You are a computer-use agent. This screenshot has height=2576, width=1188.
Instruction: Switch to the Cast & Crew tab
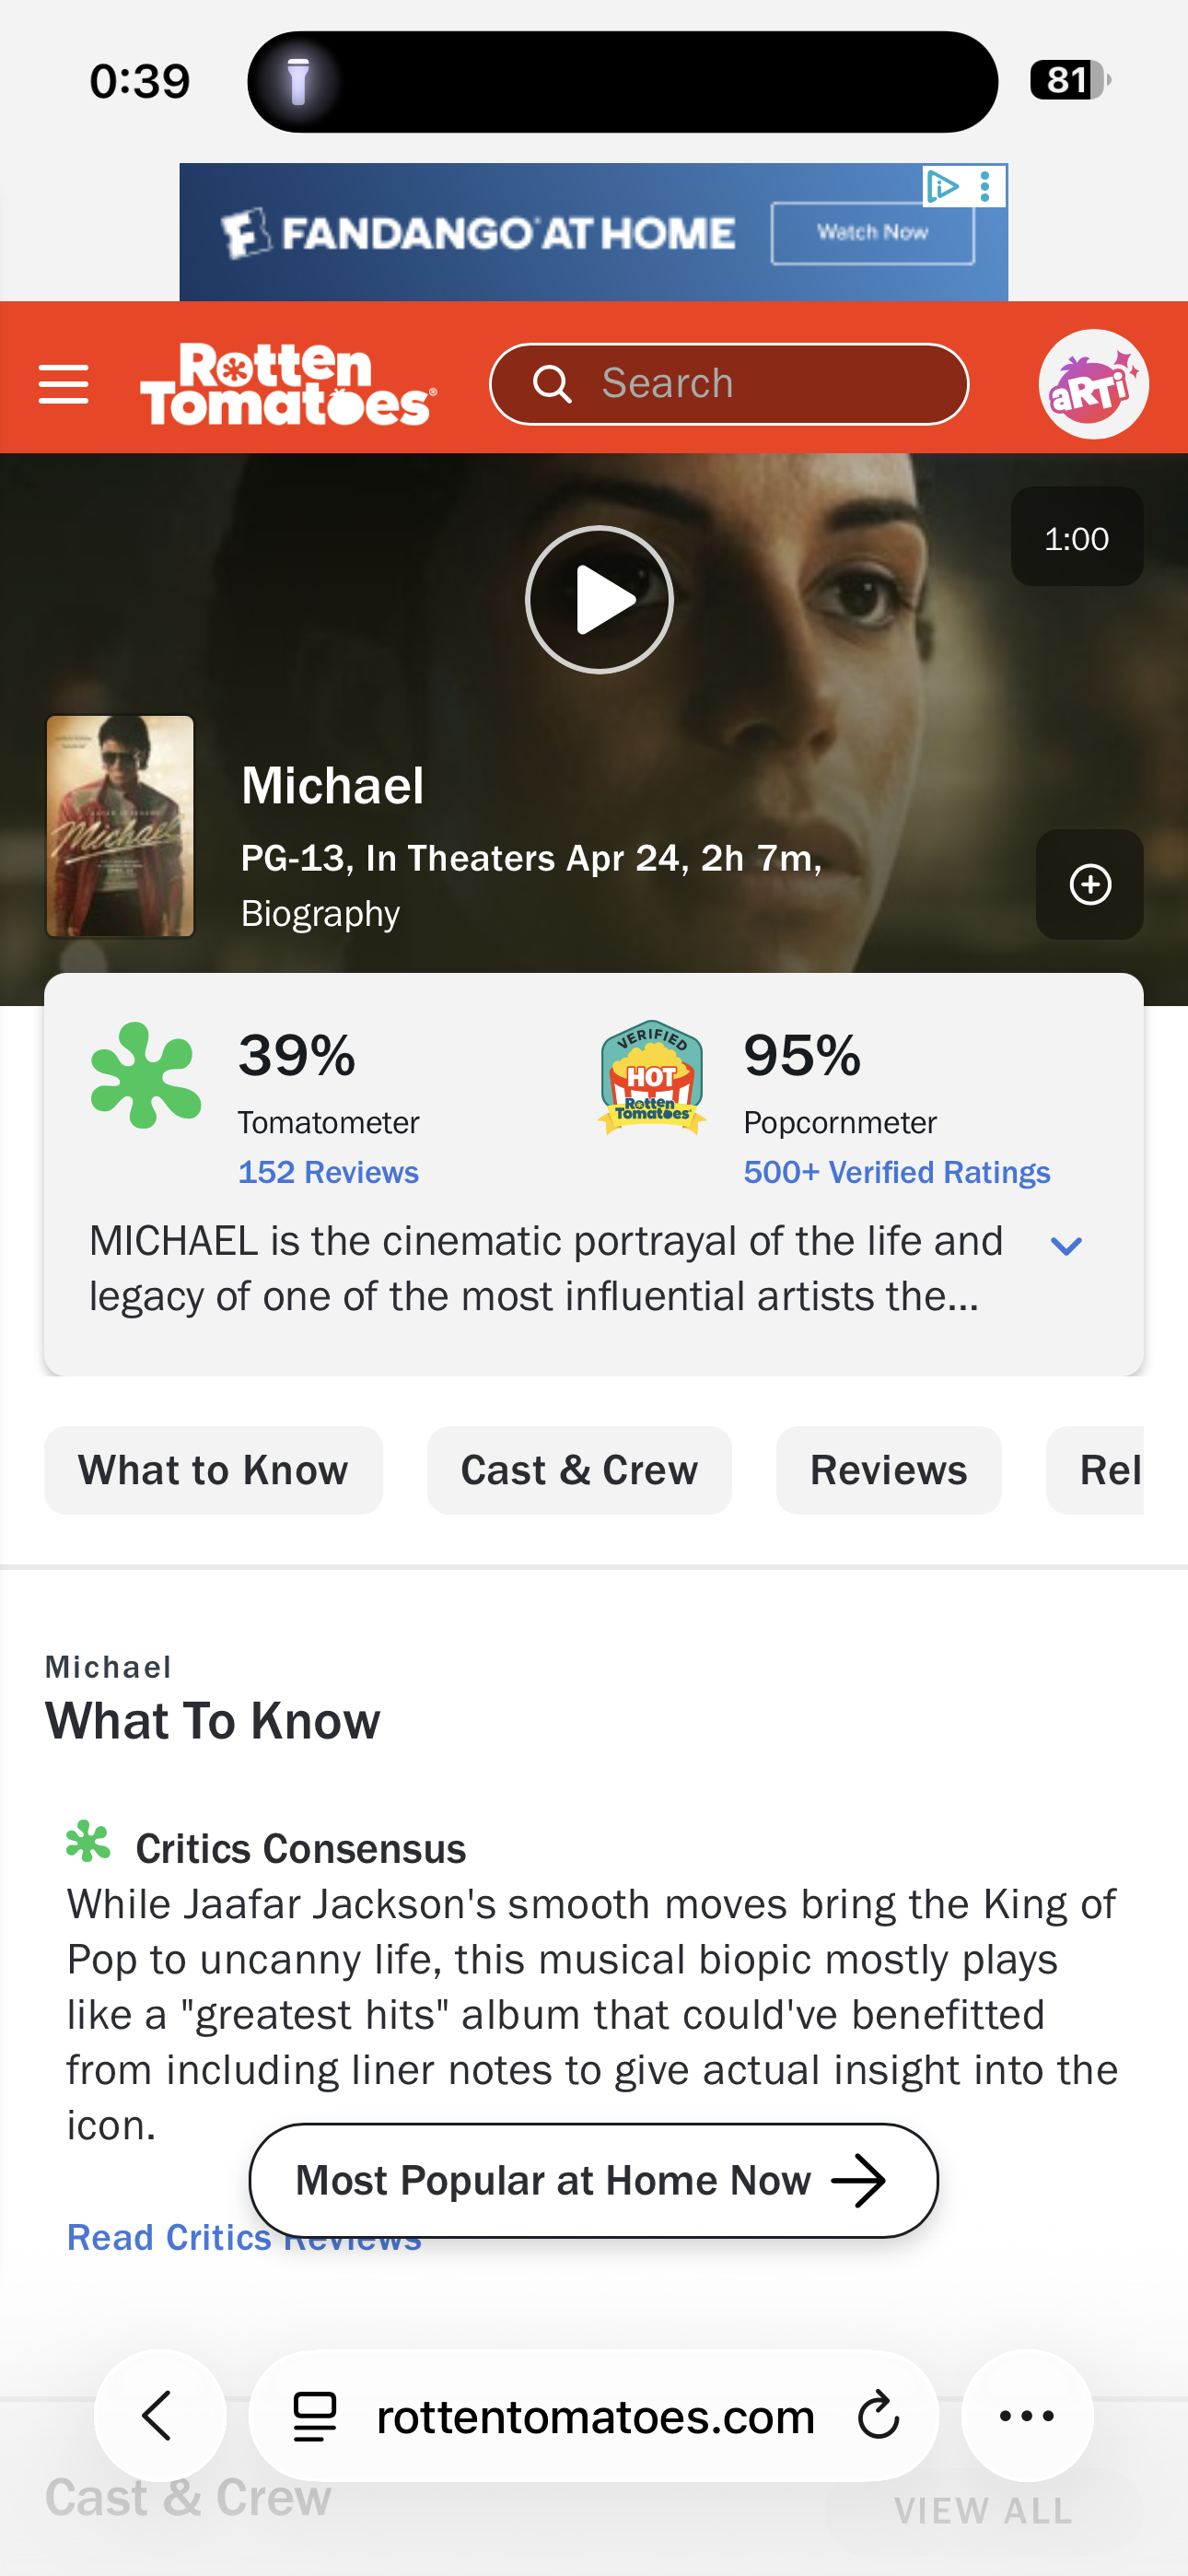point(579,1470)
